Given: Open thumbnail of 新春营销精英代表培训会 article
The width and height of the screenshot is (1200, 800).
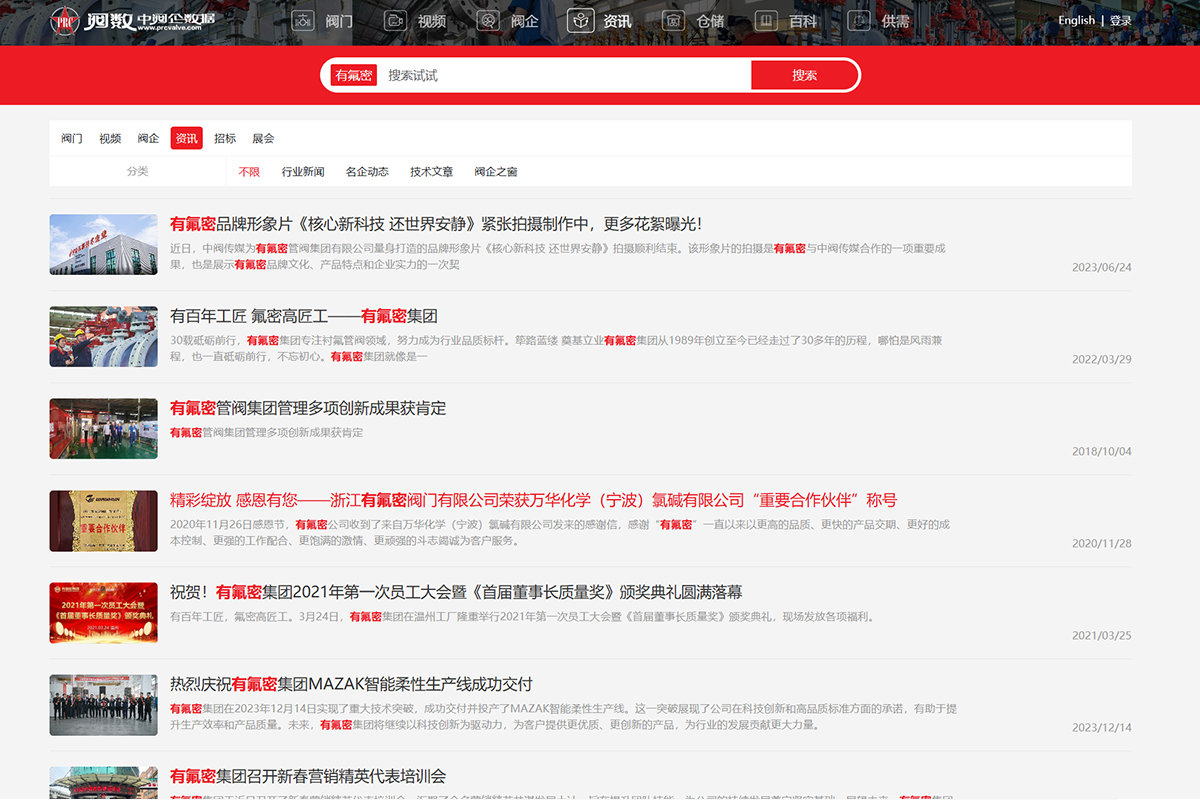Looking at the screenshot, I should tap(104, 783).
